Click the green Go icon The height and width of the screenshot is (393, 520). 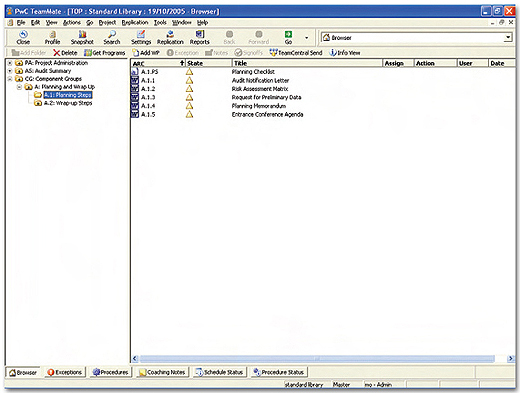[x=288, y=34]
